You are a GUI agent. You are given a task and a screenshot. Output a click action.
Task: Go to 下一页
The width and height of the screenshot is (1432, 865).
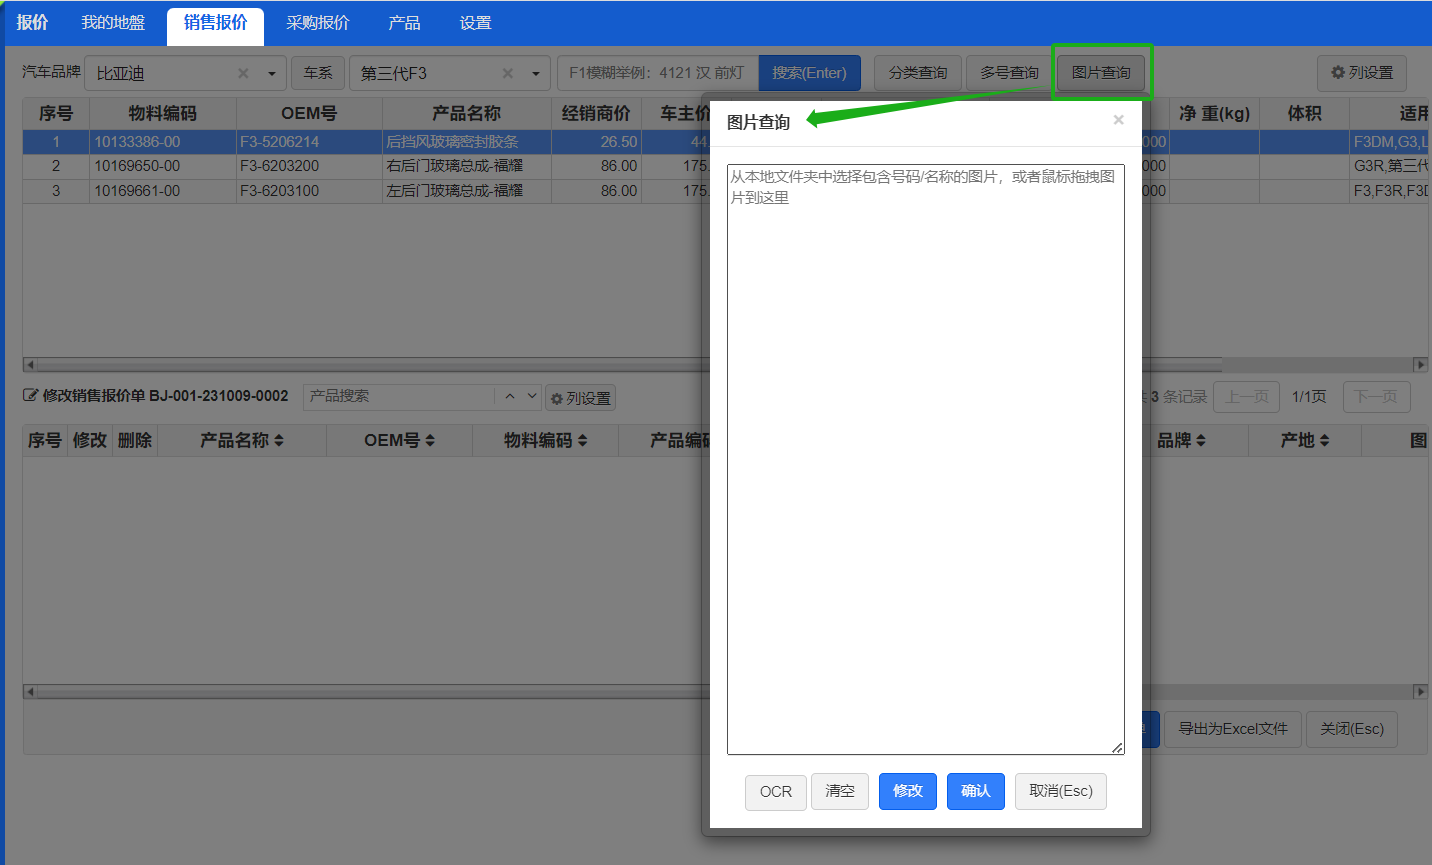click(x=1376, y=397)
